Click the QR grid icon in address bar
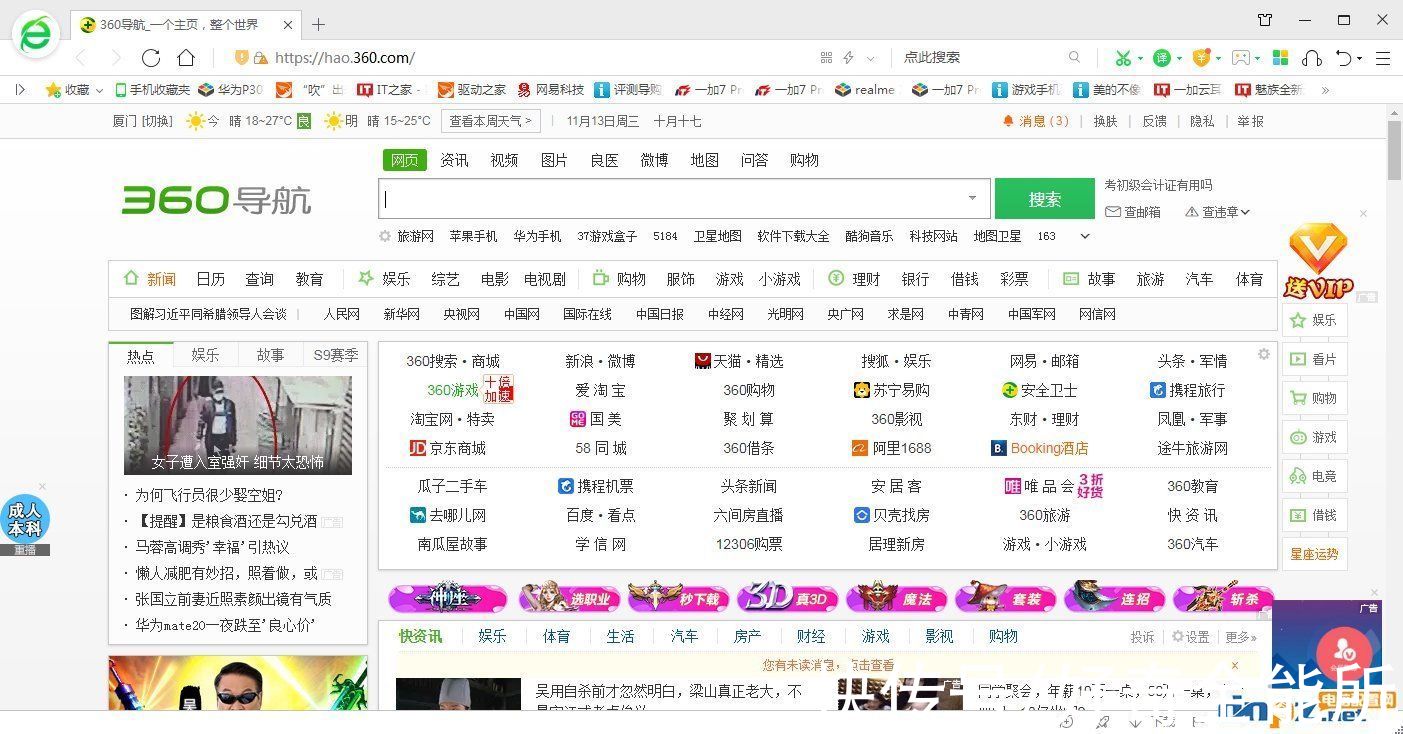 [826, 58]
